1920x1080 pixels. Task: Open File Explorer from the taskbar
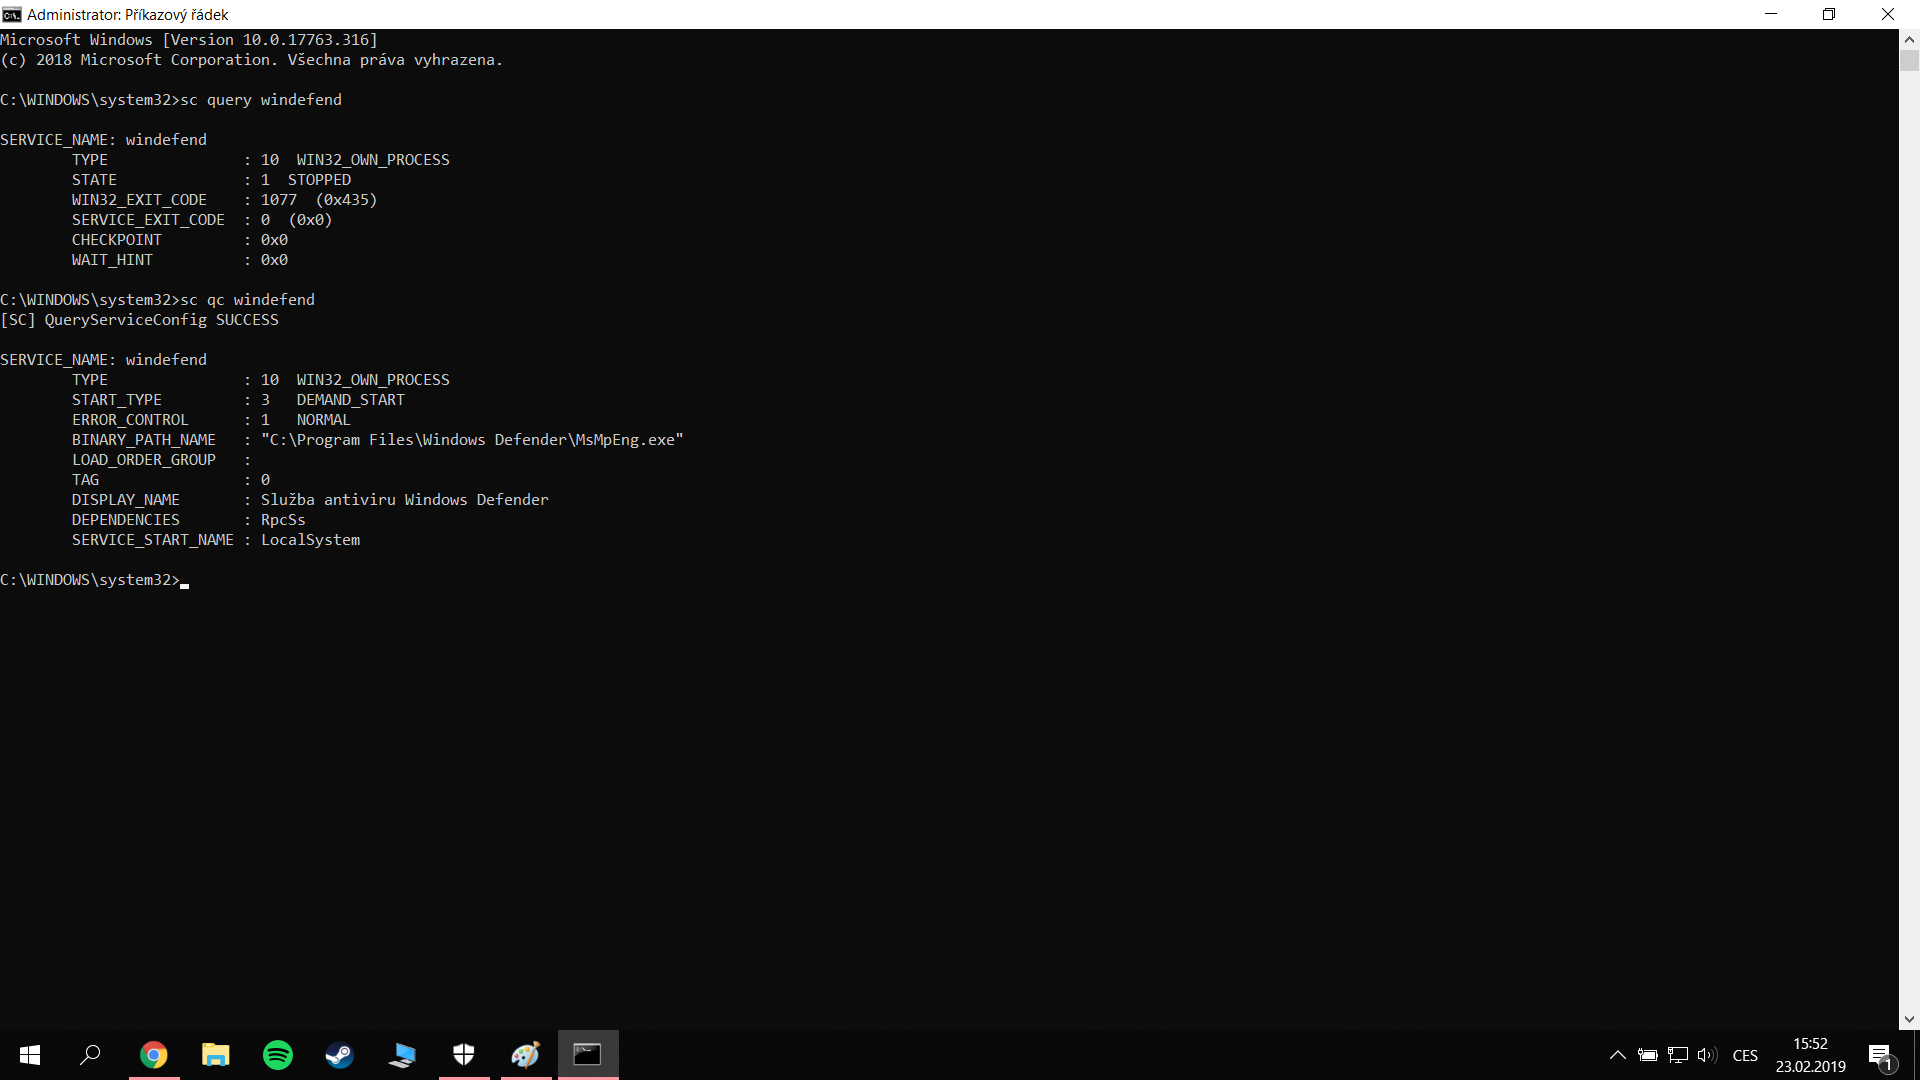pos(215,1055)
